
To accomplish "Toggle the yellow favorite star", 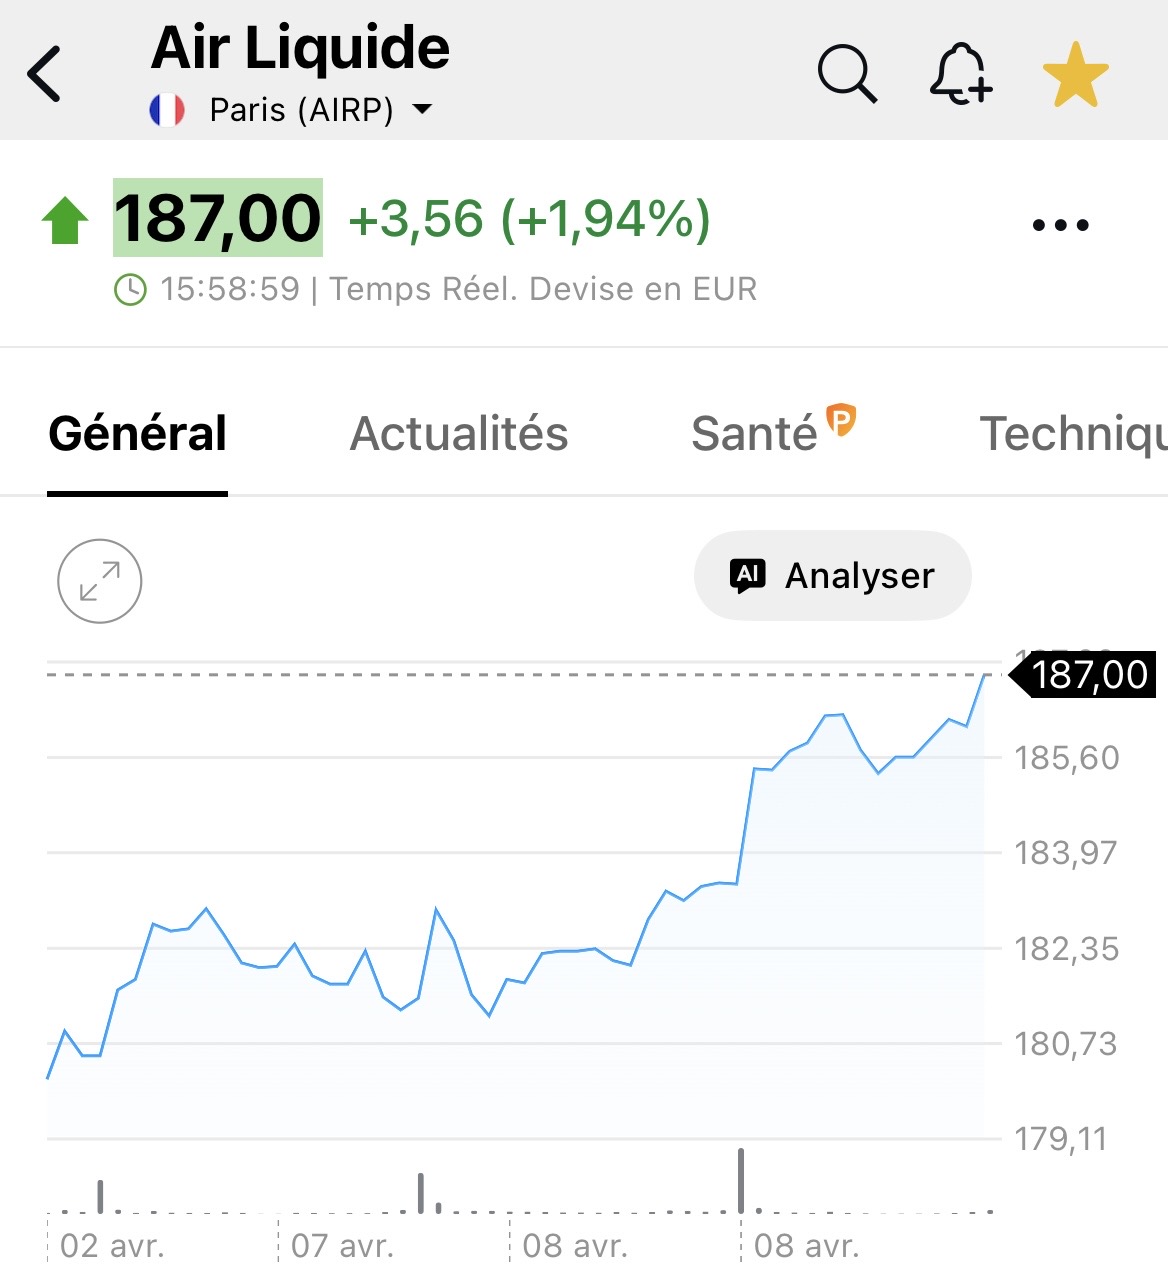I will [1075, 75].
